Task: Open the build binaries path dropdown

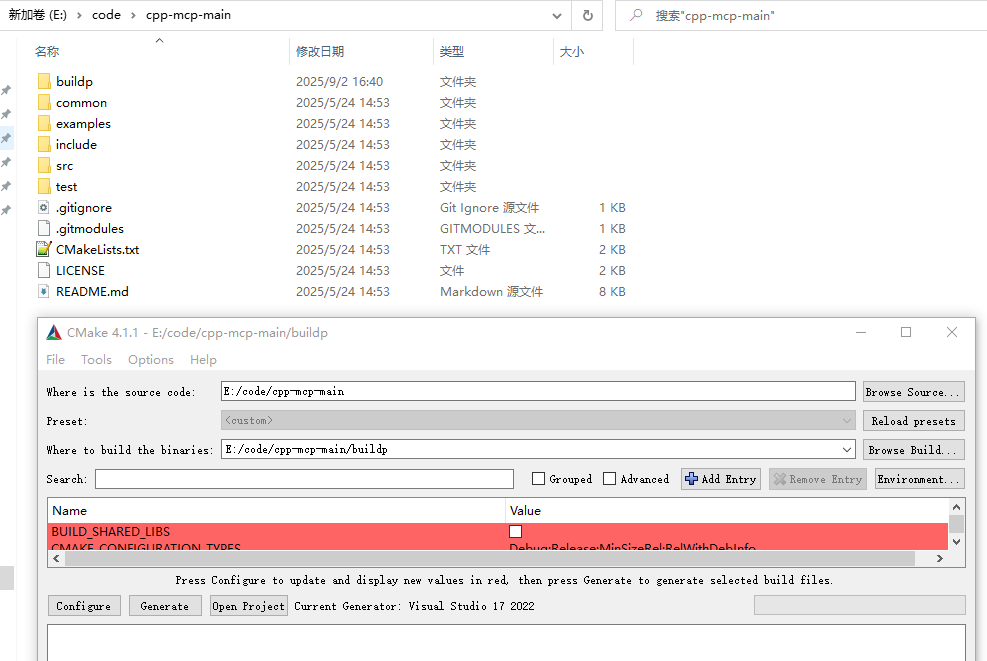Action: pos(847,449)
